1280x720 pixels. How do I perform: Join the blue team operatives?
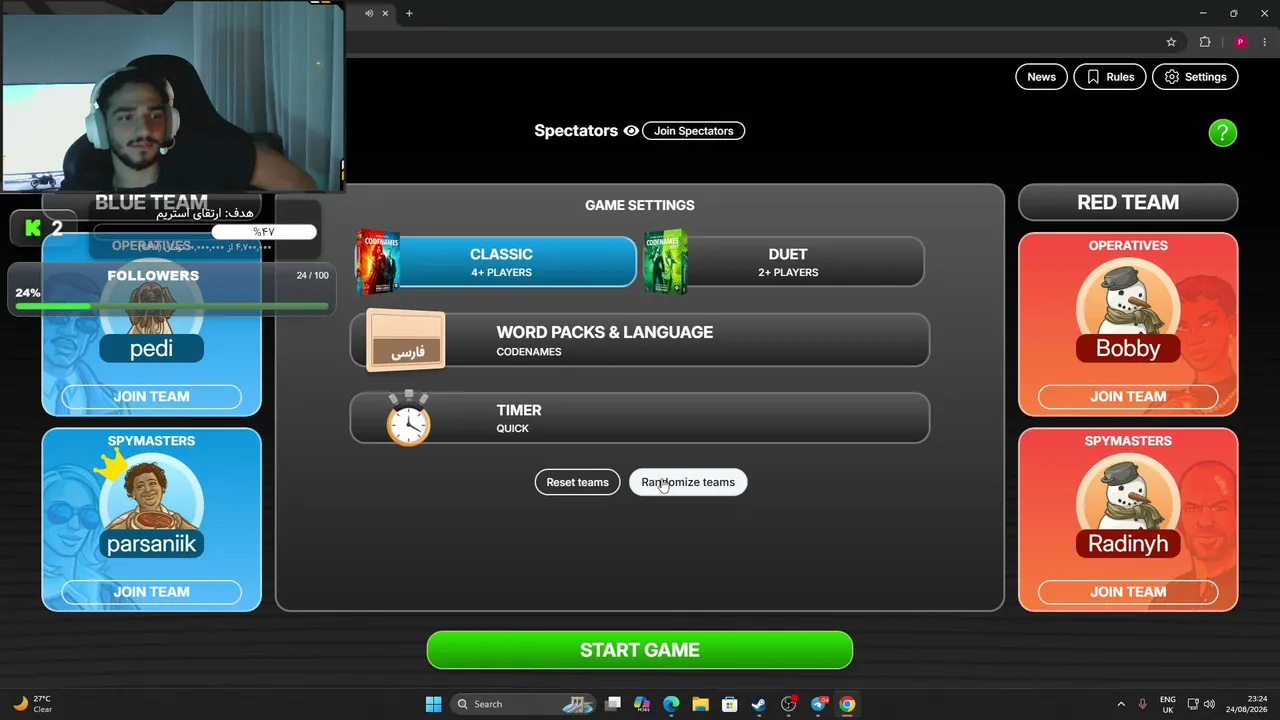coord(151,397)
